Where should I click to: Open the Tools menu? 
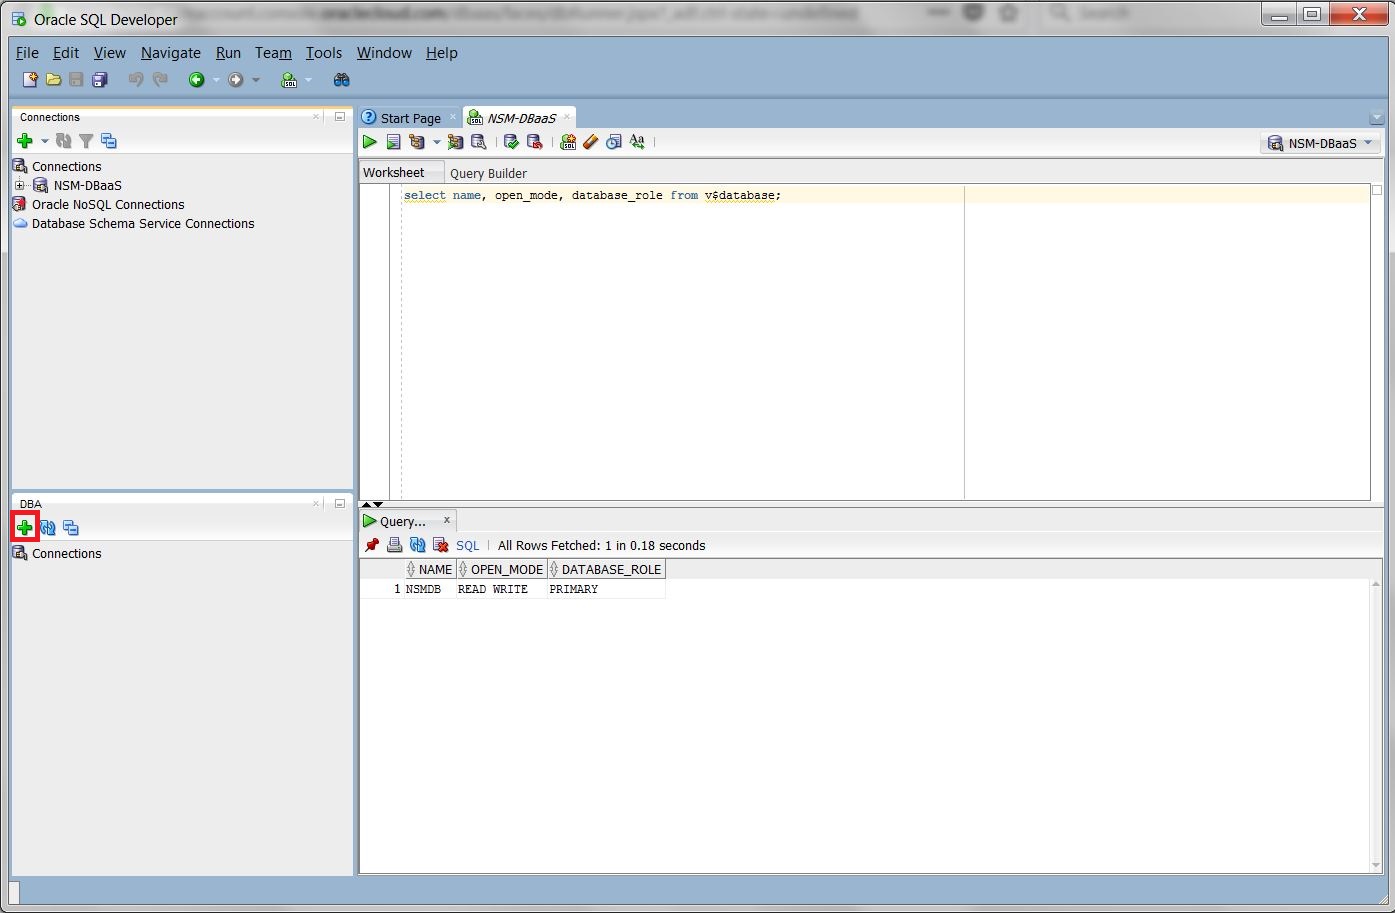(x=323, y=53)
